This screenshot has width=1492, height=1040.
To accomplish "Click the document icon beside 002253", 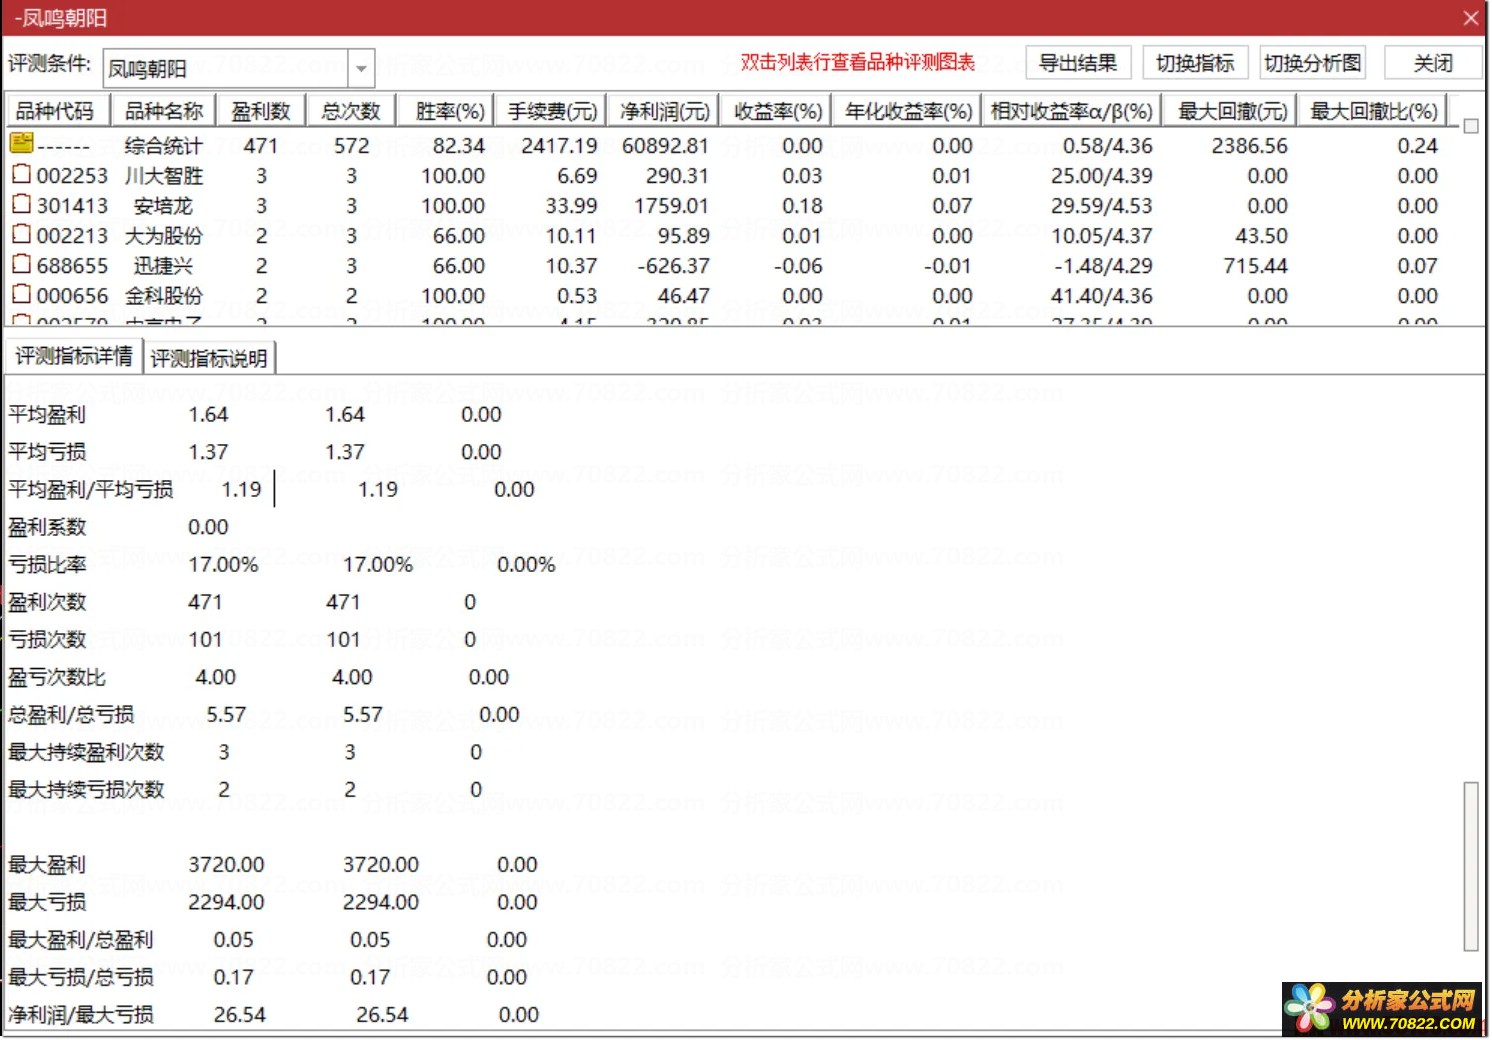I will (x=21, y=174).
